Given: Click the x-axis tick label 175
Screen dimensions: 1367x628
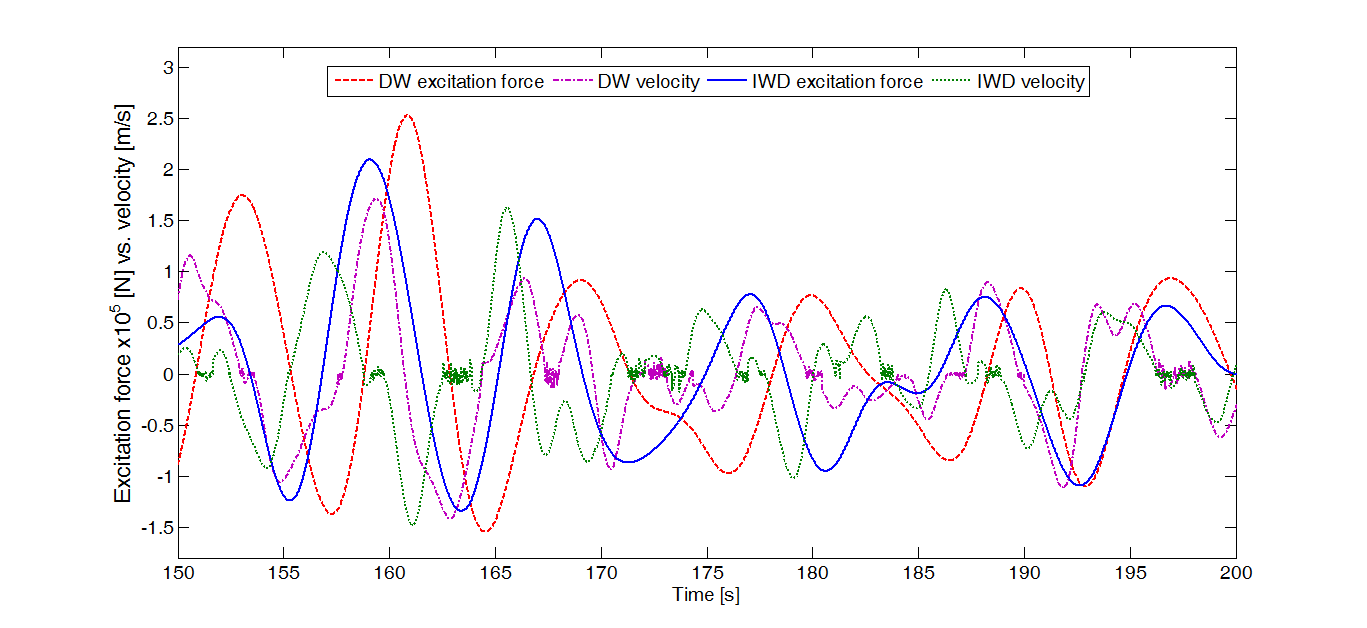Looking at the screenshot, I should pos(706,574).
